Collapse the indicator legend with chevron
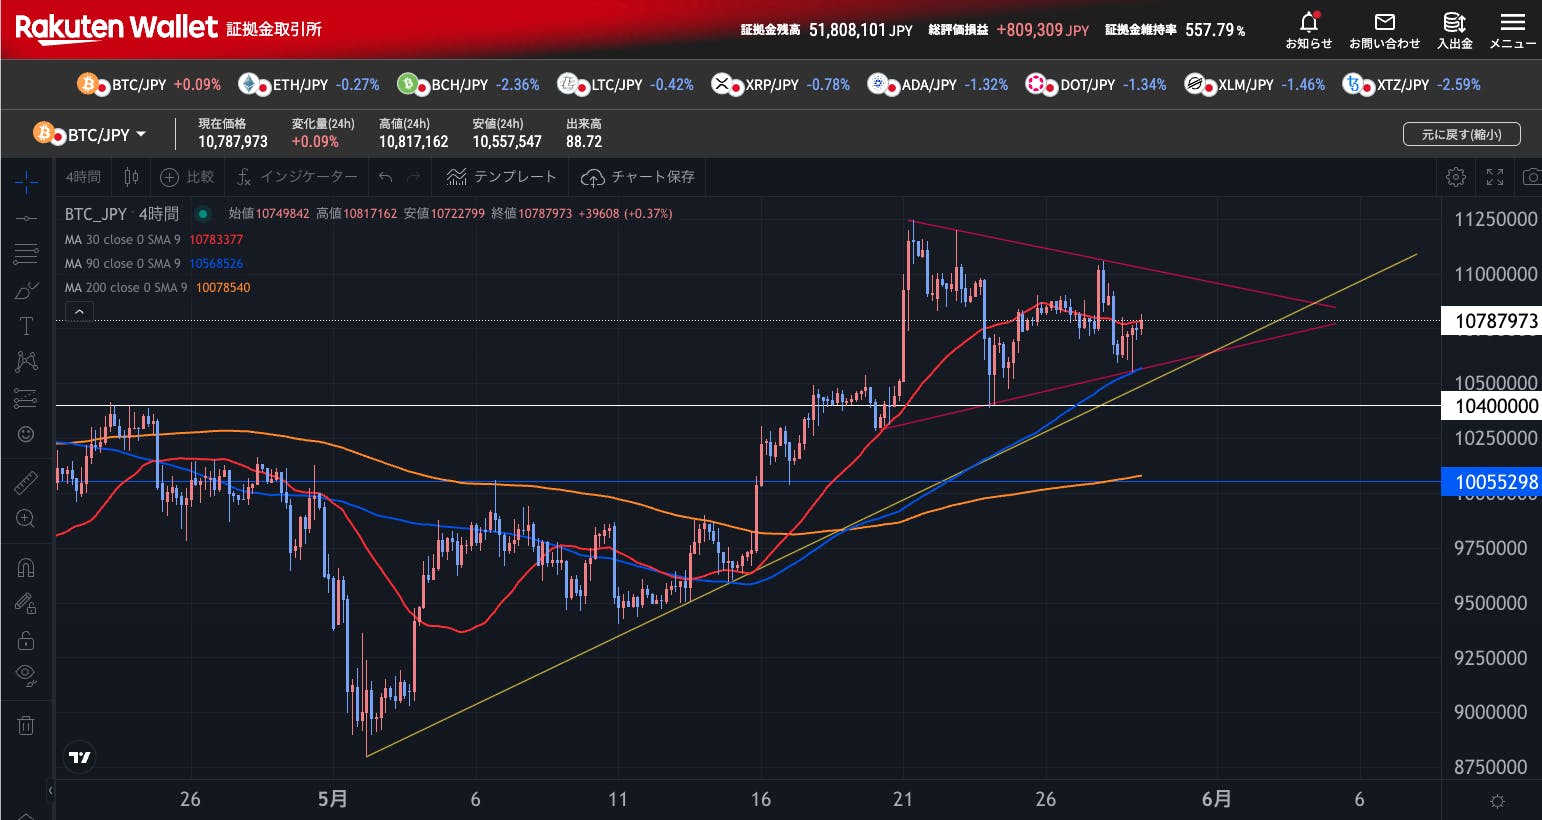 coord(79,313)
